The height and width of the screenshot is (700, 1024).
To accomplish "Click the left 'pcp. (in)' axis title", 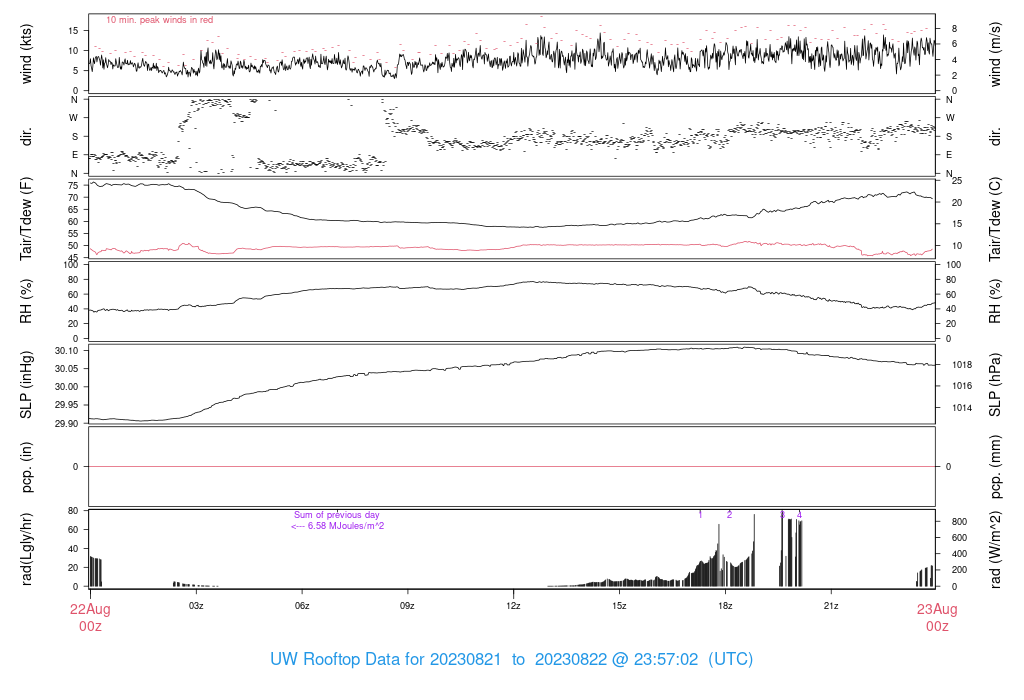I will coord(26,467).
